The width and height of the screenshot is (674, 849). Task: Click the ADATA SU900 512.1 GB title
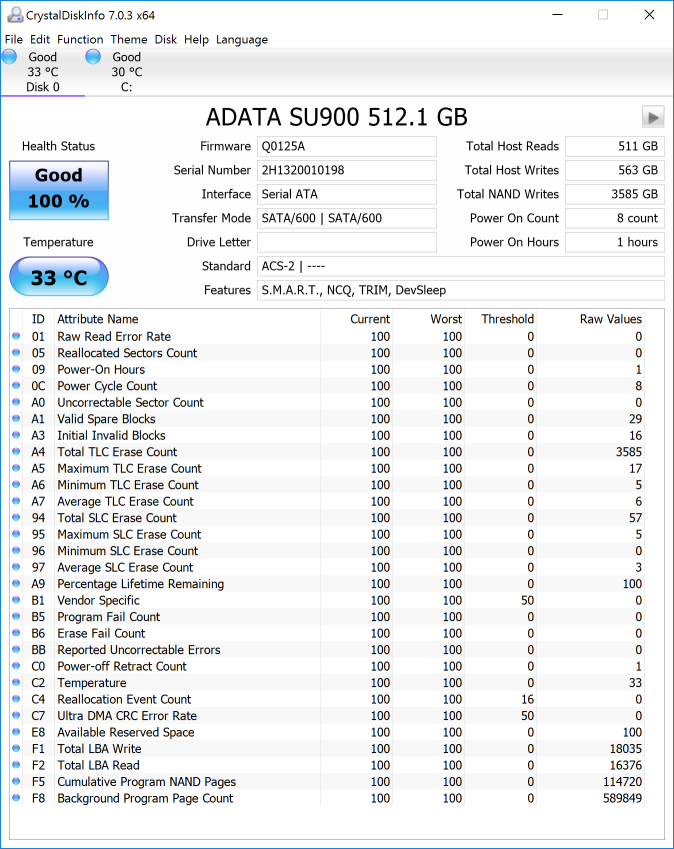click(x=336, y=117)
